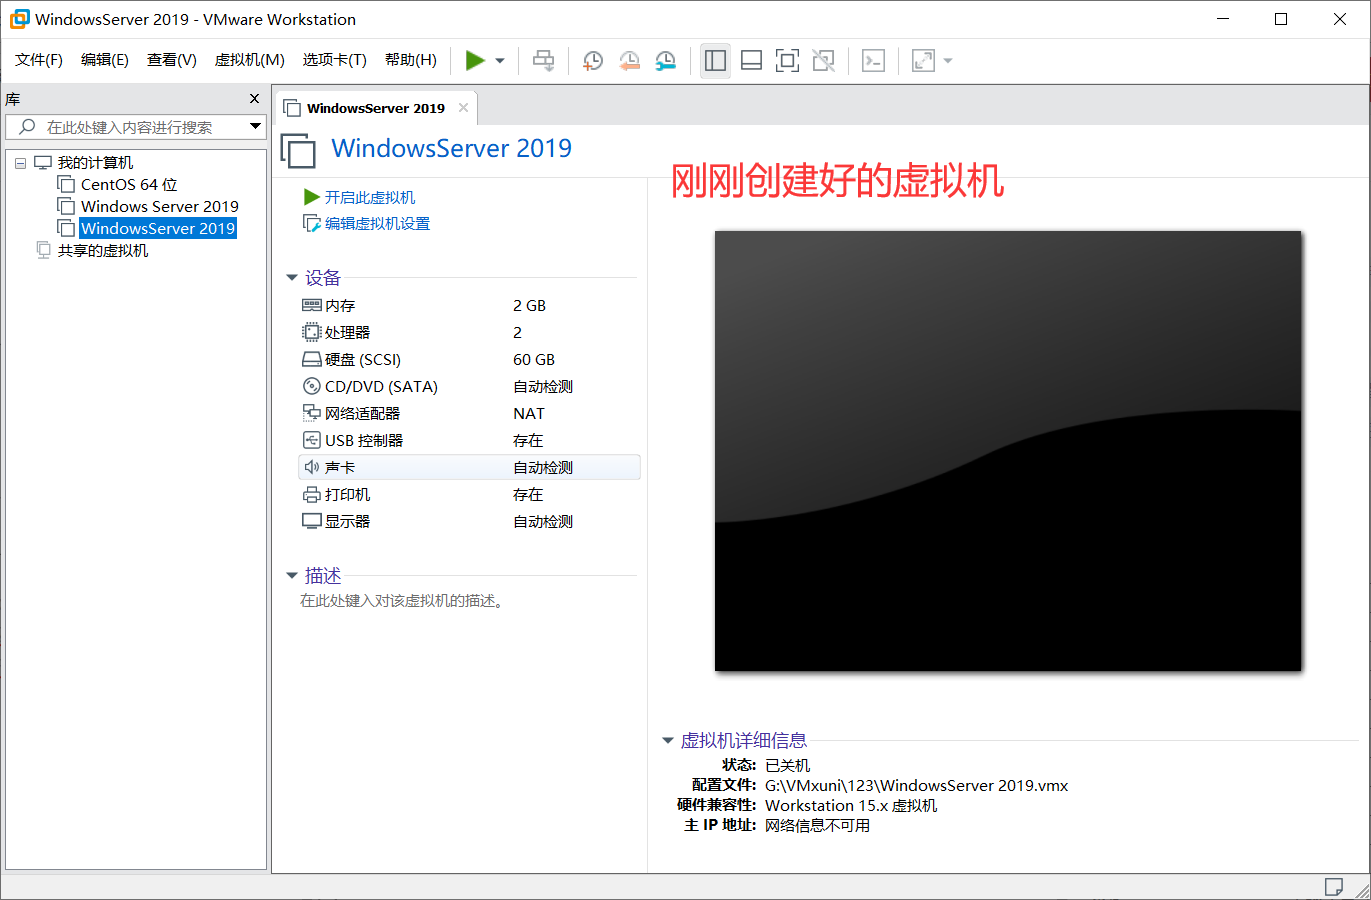This screenshot has width=1371, height=900.
Task: Open the console view icon
Action: tap(873, 61)
